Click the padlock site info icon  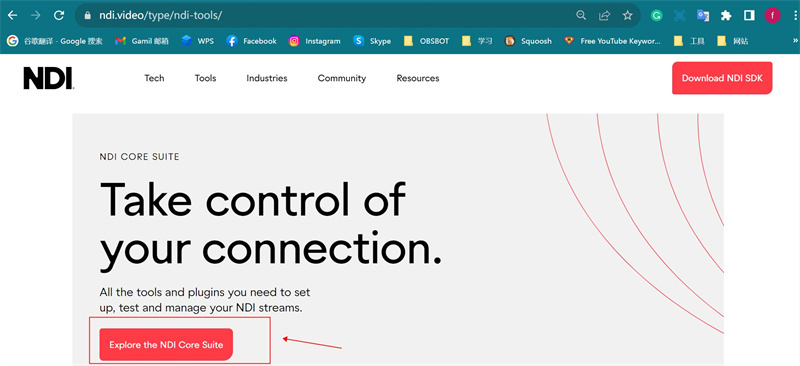(87, 15)
